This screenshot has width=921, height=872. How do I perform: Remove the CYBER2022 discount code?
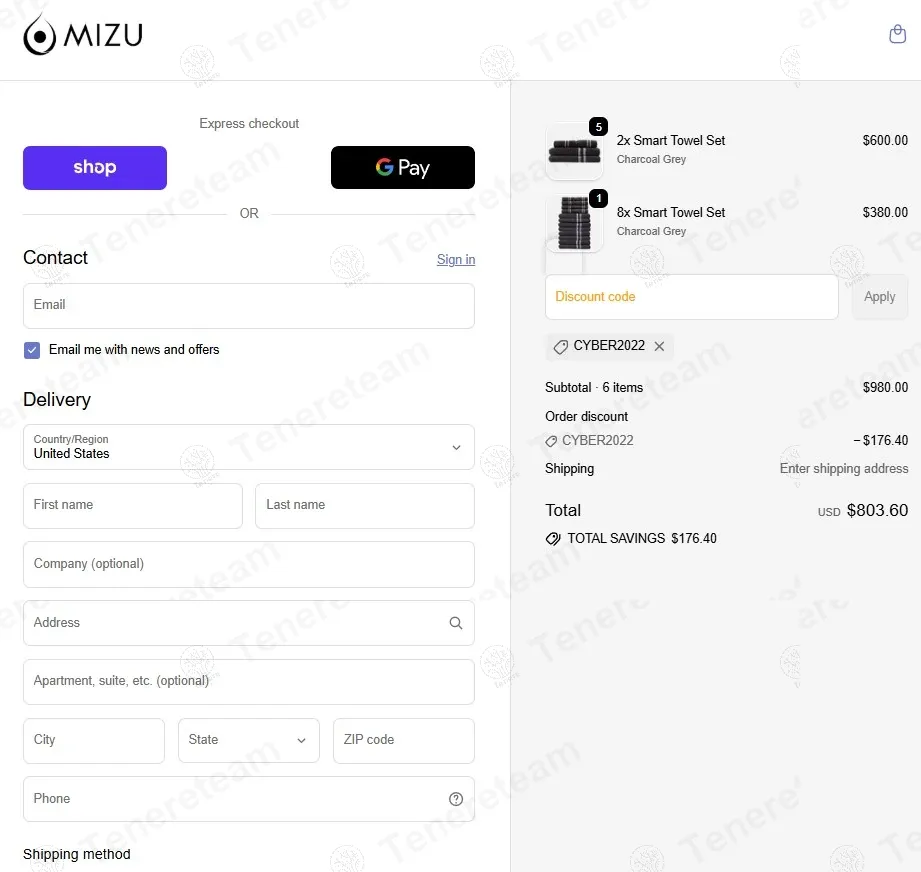tap(660, 346)
